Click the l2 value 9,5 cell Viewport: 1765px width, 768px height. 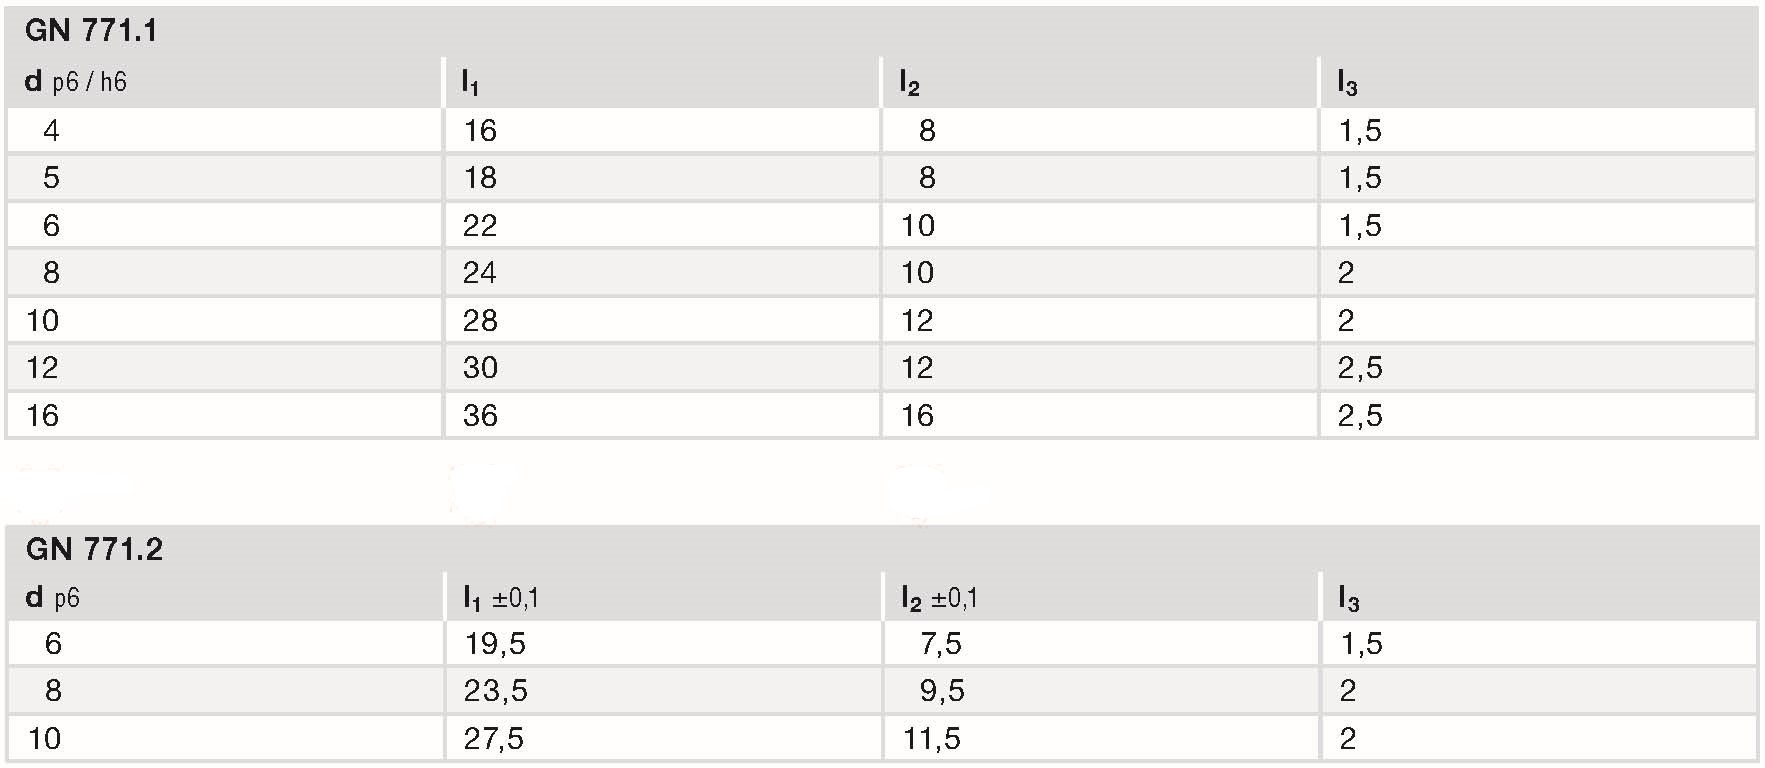[x=940, y=691]
